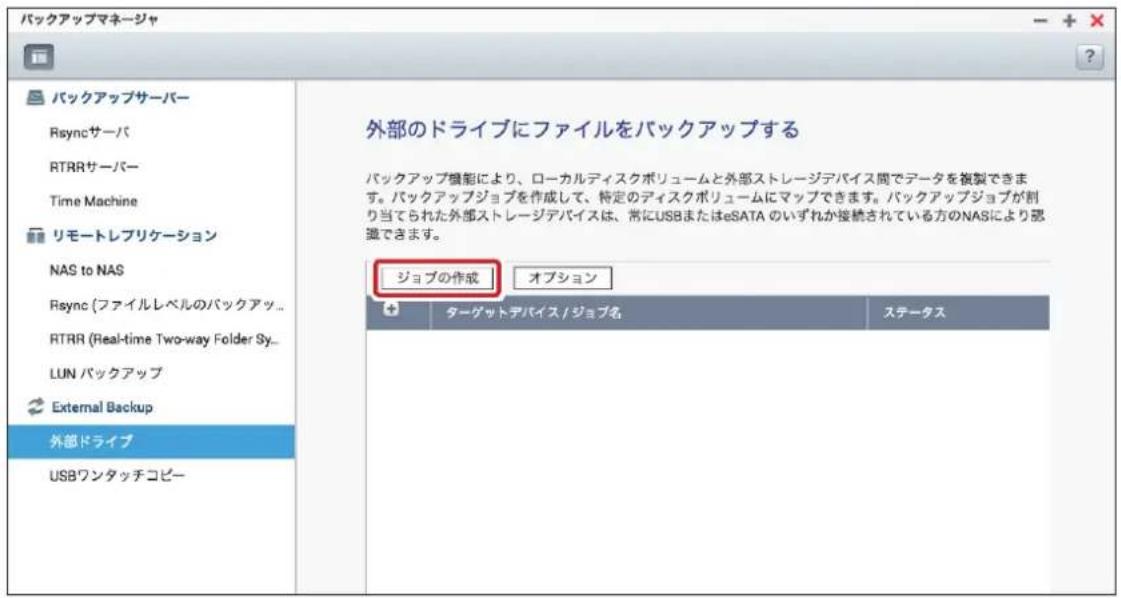This screenshot has height=598, width=1121.
Task: Click the リモートレプリケーション section icon
Action: click(x=33, y=236)
